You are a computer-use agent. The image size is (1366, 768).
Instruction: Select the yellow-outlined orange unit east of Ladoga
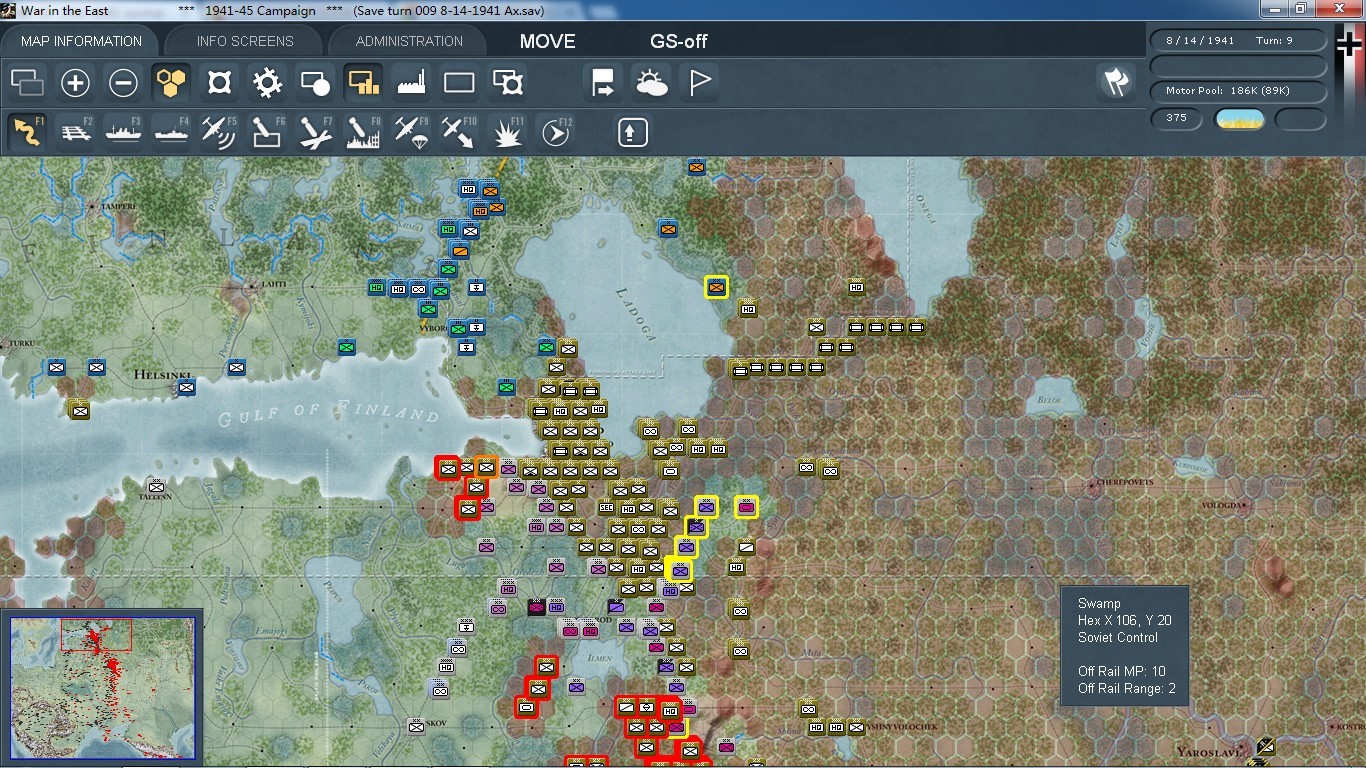tap(716, 287)
